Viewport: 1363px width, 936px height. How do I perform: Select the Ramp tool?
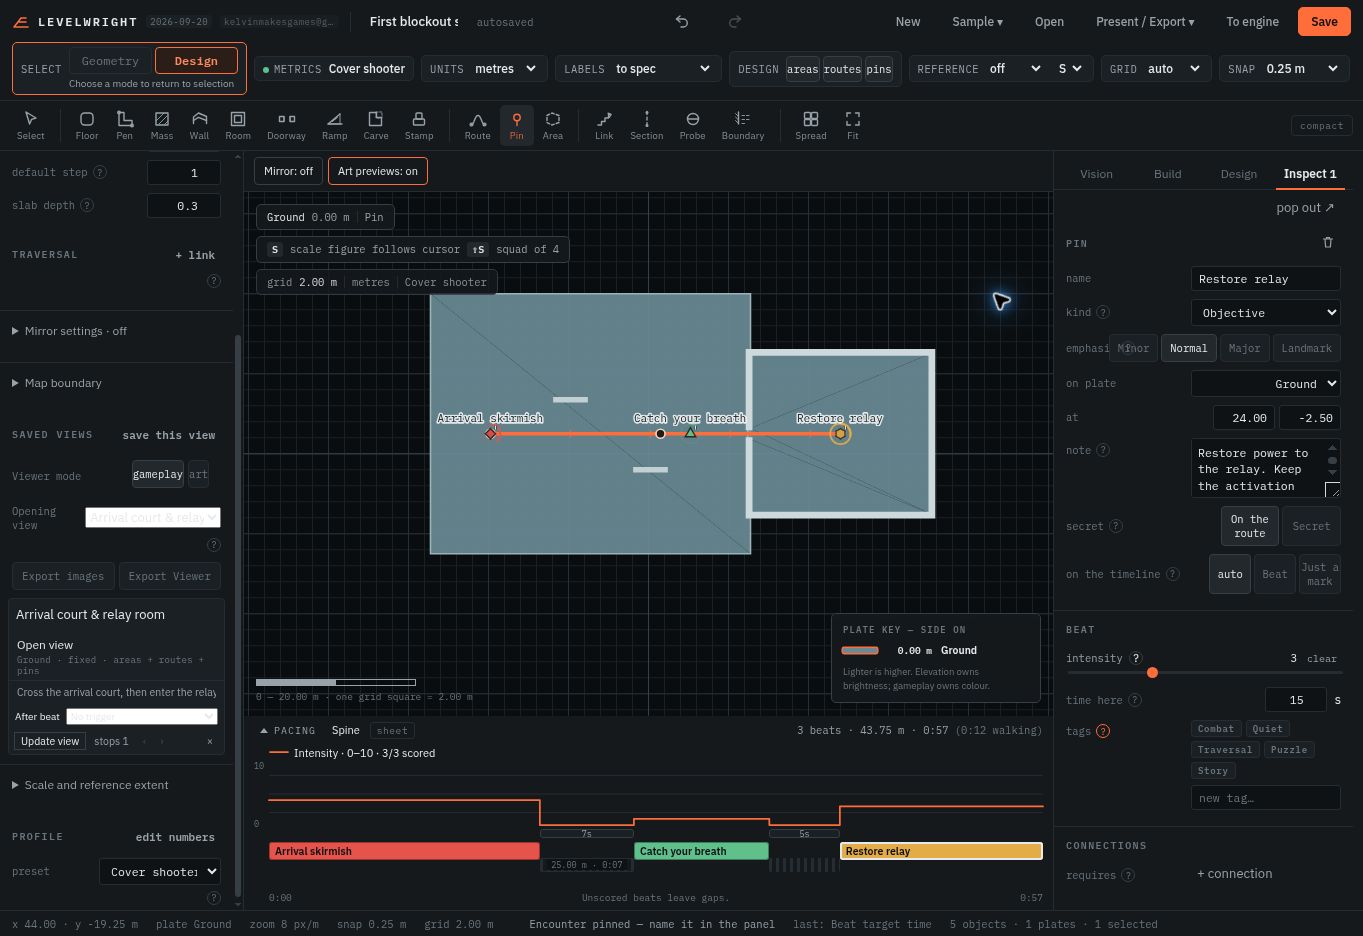point(334,126)
